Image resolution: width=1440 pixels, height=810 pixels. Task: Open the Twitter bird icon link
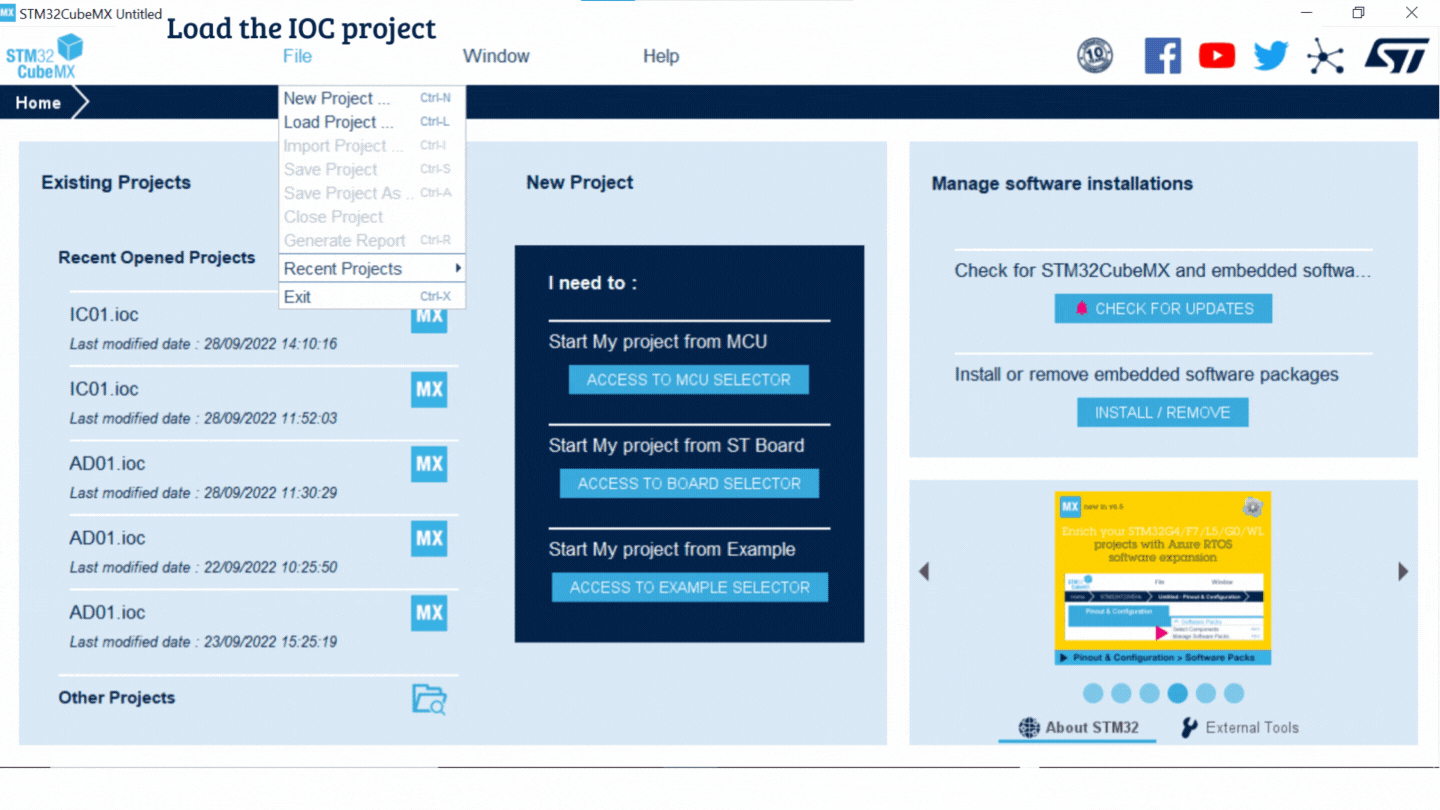pyautogui.click(x=1271, y=56)
